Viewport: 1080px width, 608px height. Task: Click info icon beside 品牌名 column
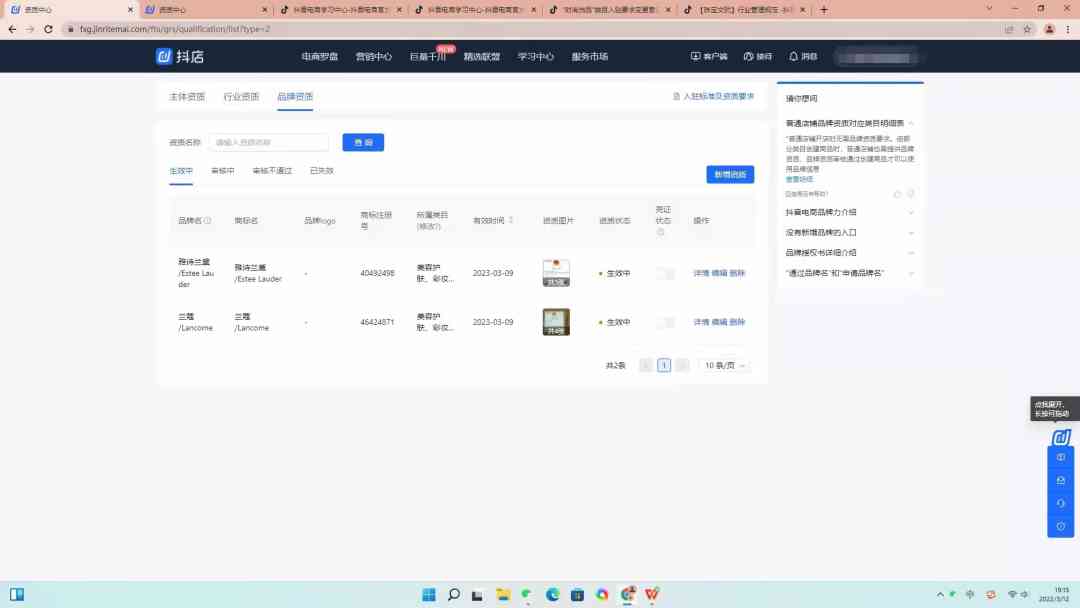tap(208, 221)
